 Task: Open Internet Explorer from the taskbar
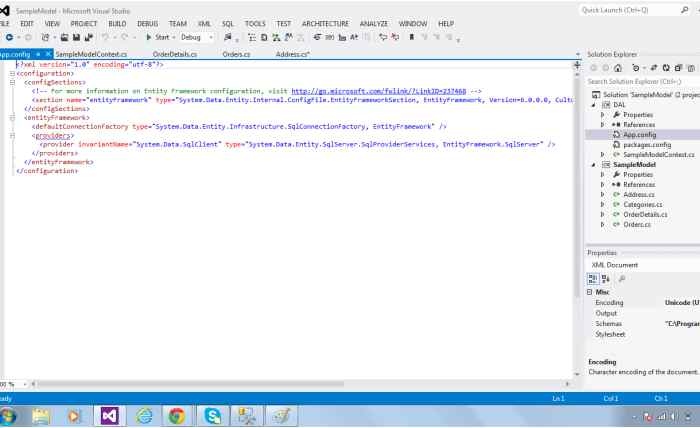point(144,416)
